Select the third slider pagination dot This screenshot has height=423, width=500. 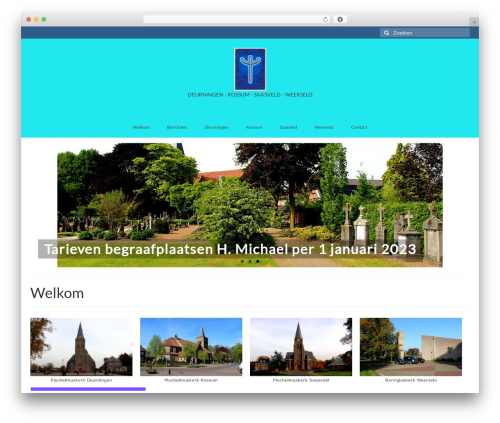click(258, 261)
